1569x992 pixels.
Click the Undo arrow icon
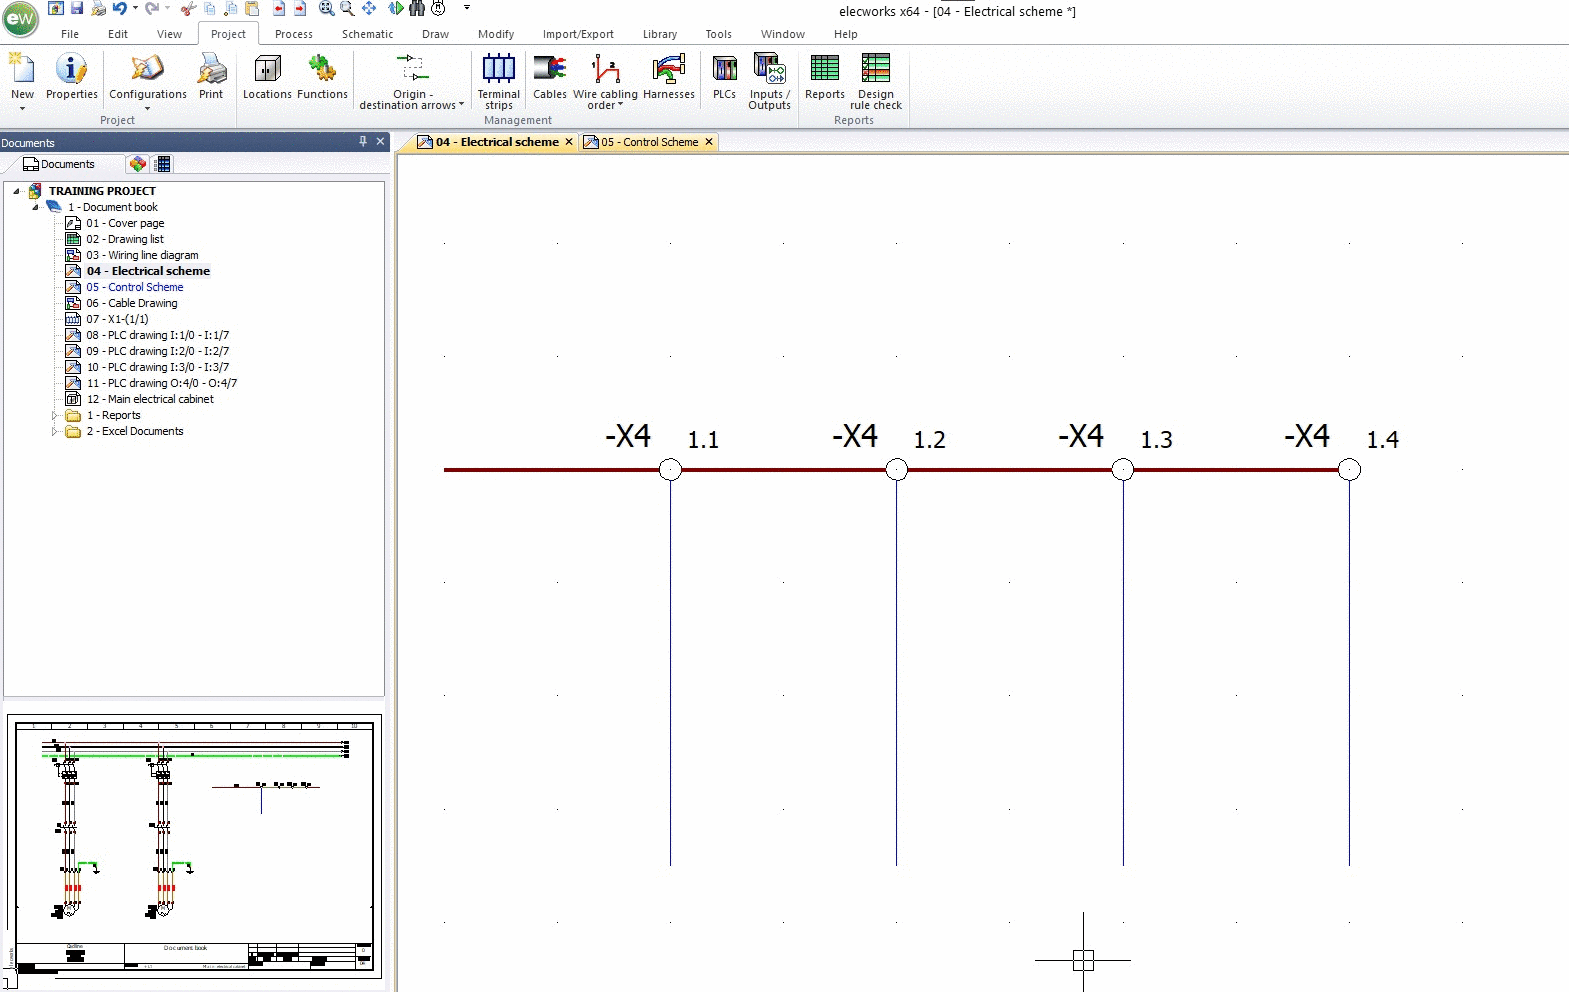[120, 8]
